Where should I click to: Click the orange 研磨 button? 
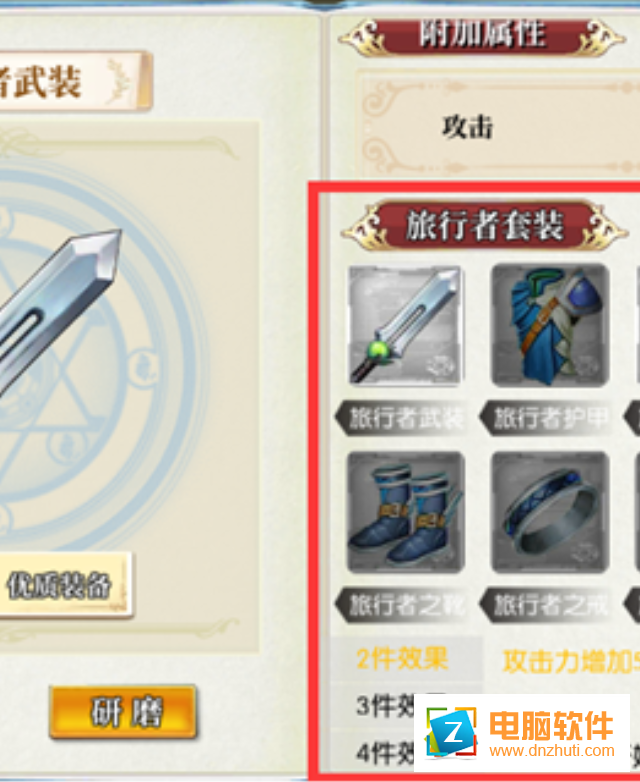(123, 712)
